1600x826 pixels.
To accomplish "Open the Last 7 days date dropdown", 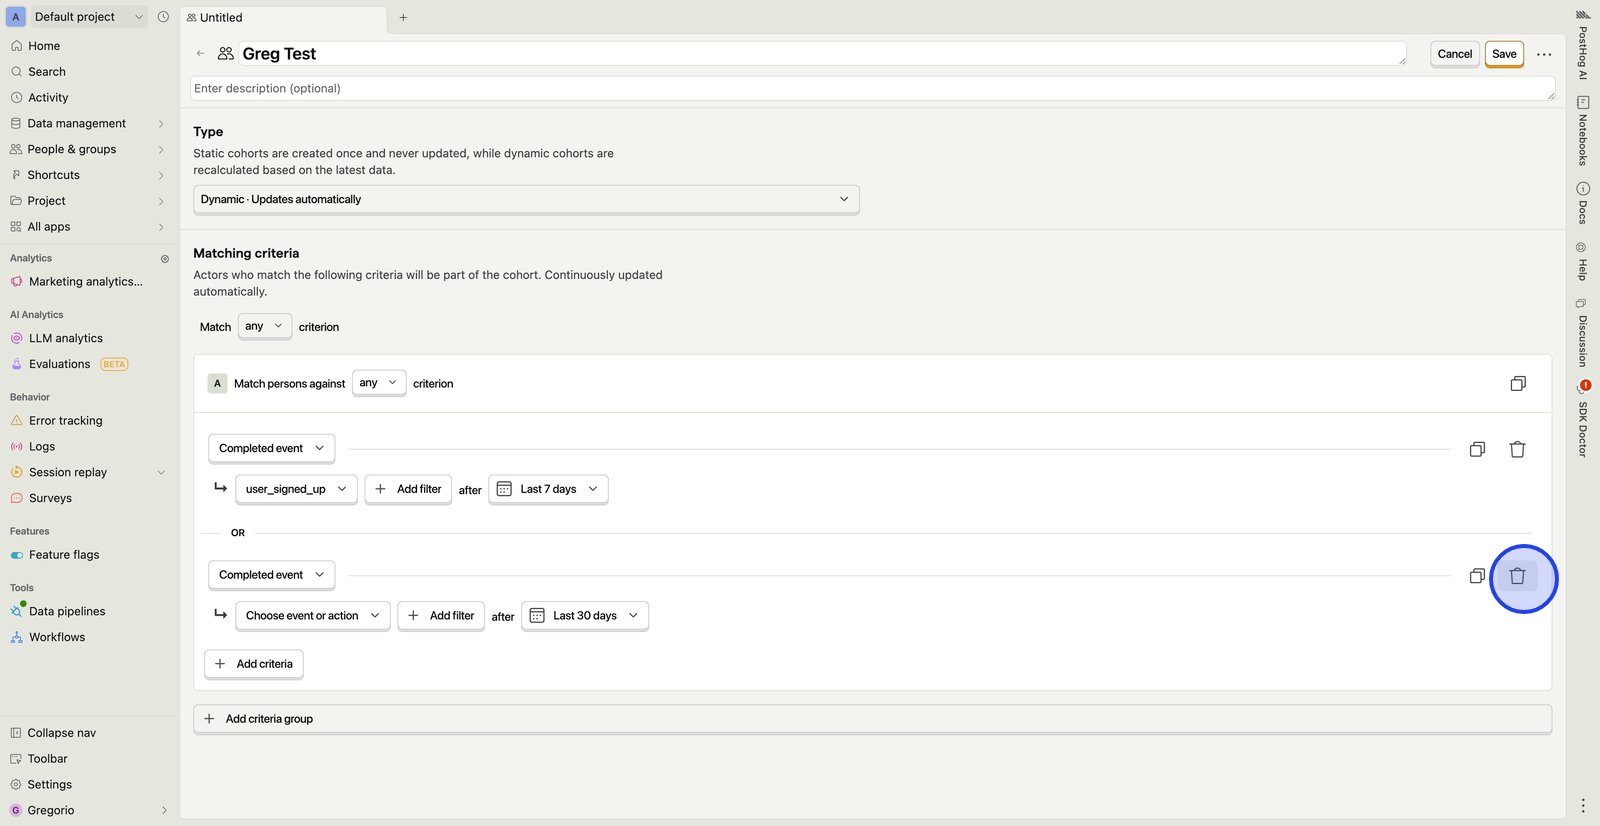I will click(x=548, y=489).
